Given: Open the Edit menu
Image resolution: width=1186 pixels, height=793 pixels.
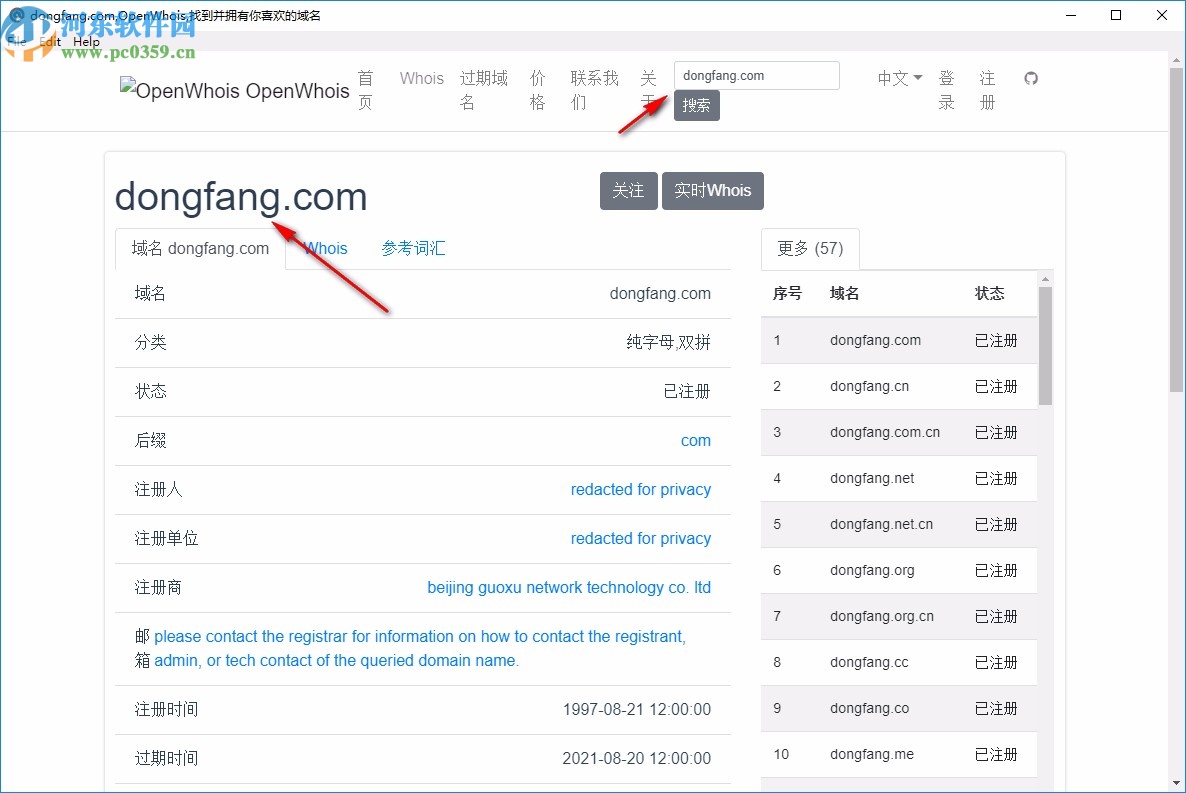Looking at the screenshot, I should point(50,42).
